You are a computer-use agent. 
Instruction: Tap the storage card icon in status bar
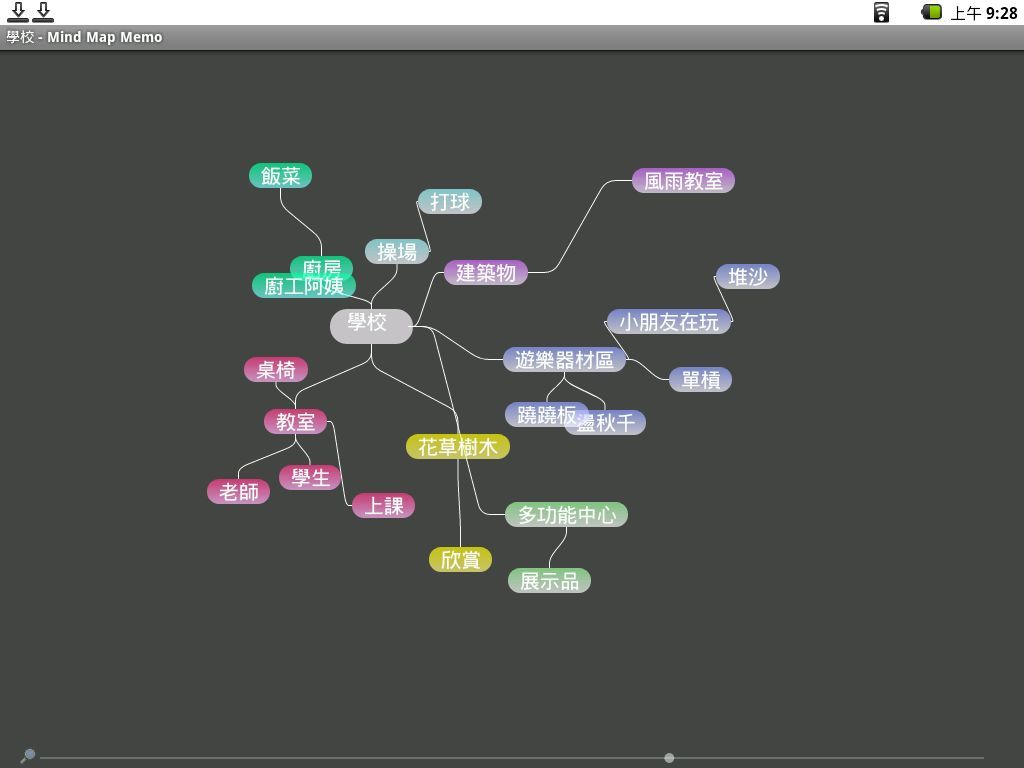tap(881, 12)
